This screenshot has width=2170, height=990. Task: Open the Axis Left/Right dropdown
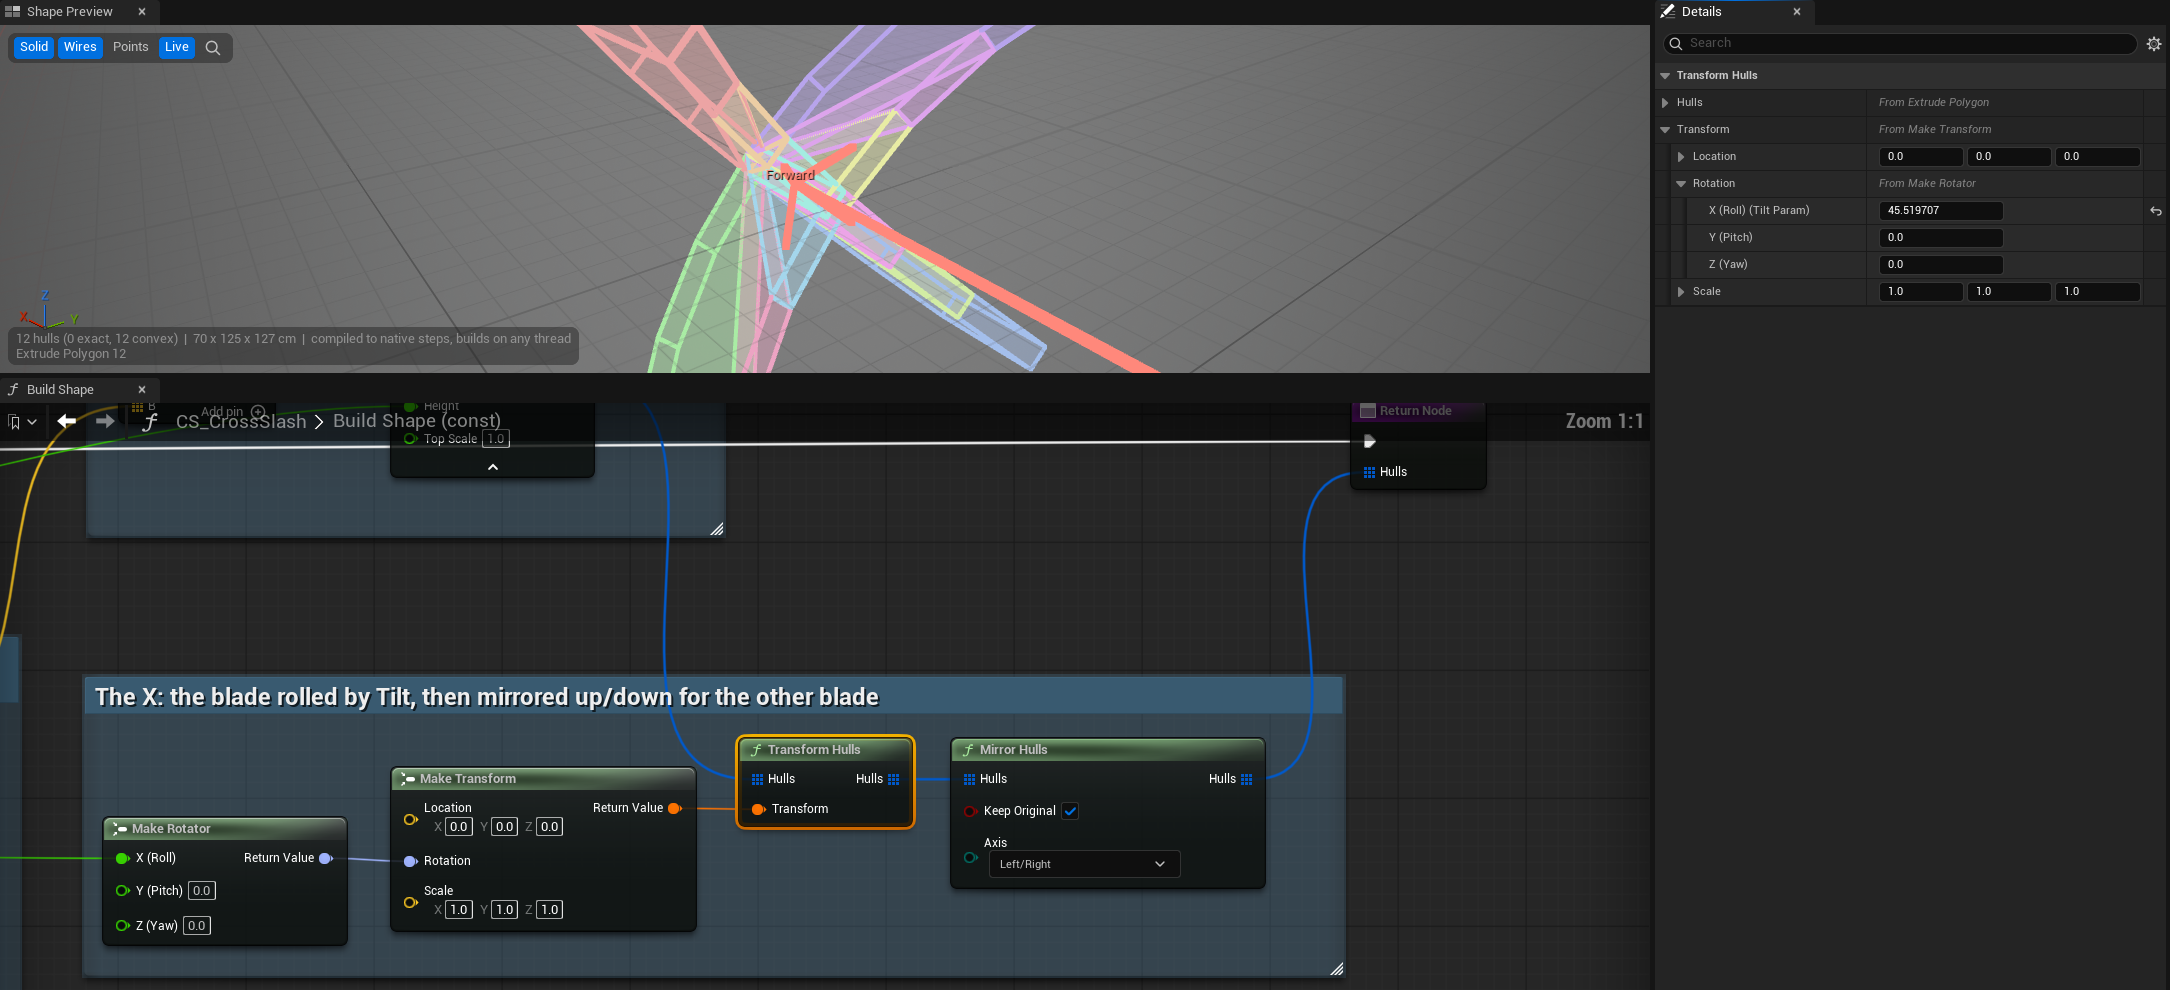coord(1084,864)
